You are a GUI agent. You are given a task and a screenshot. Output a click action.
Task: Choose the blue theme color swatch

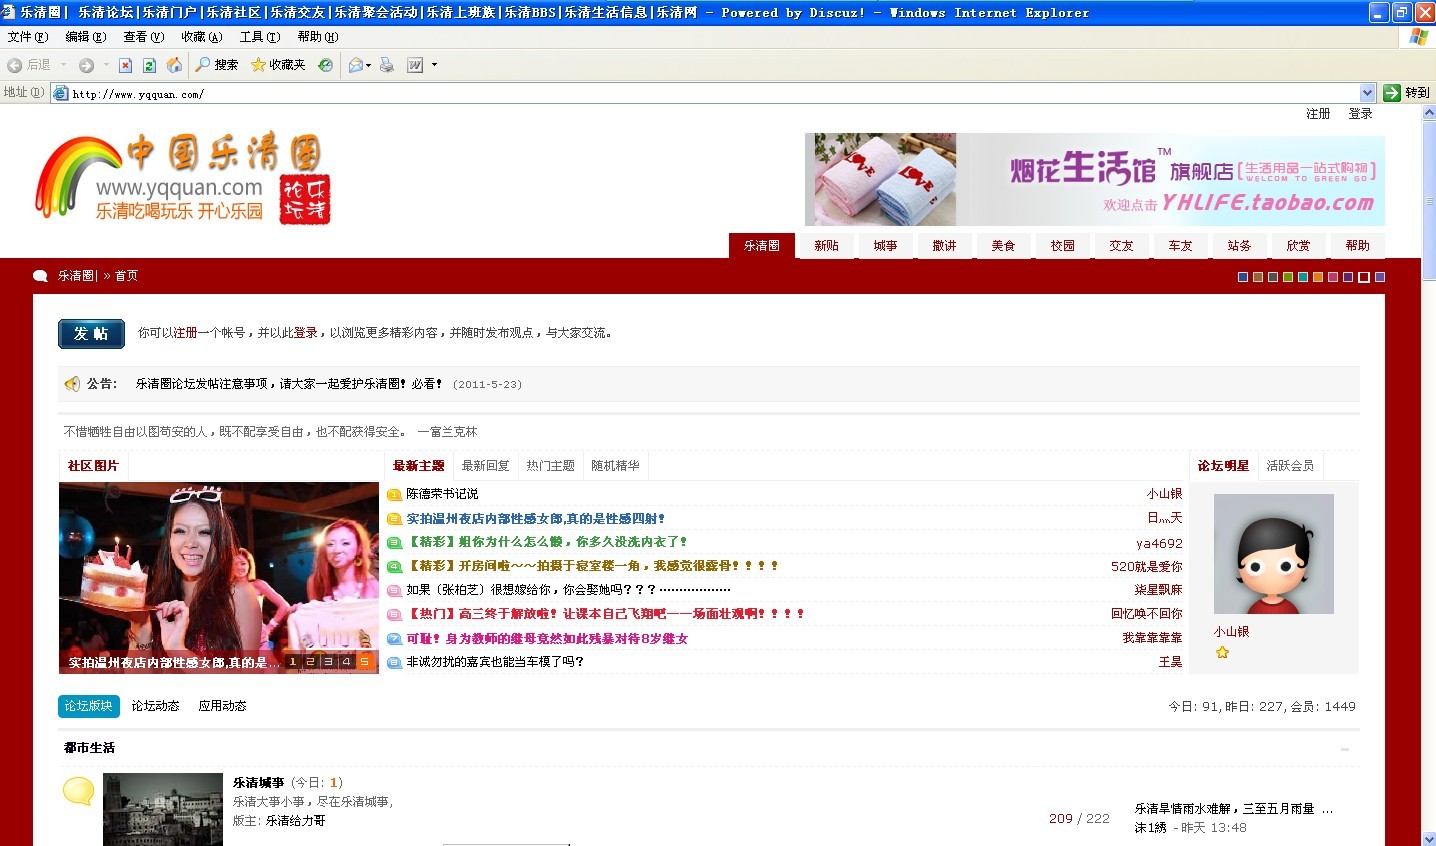pos(1243,277)
